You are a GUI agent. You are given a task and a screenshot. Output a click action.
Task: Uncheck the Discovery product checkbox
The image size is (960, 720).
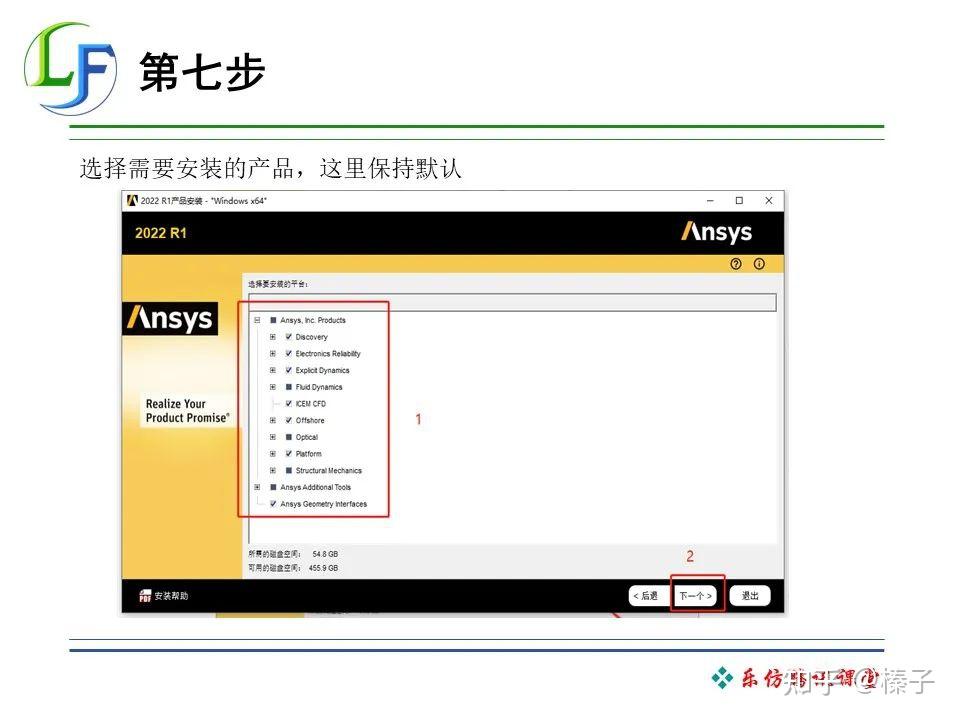[x=289, y=337]
